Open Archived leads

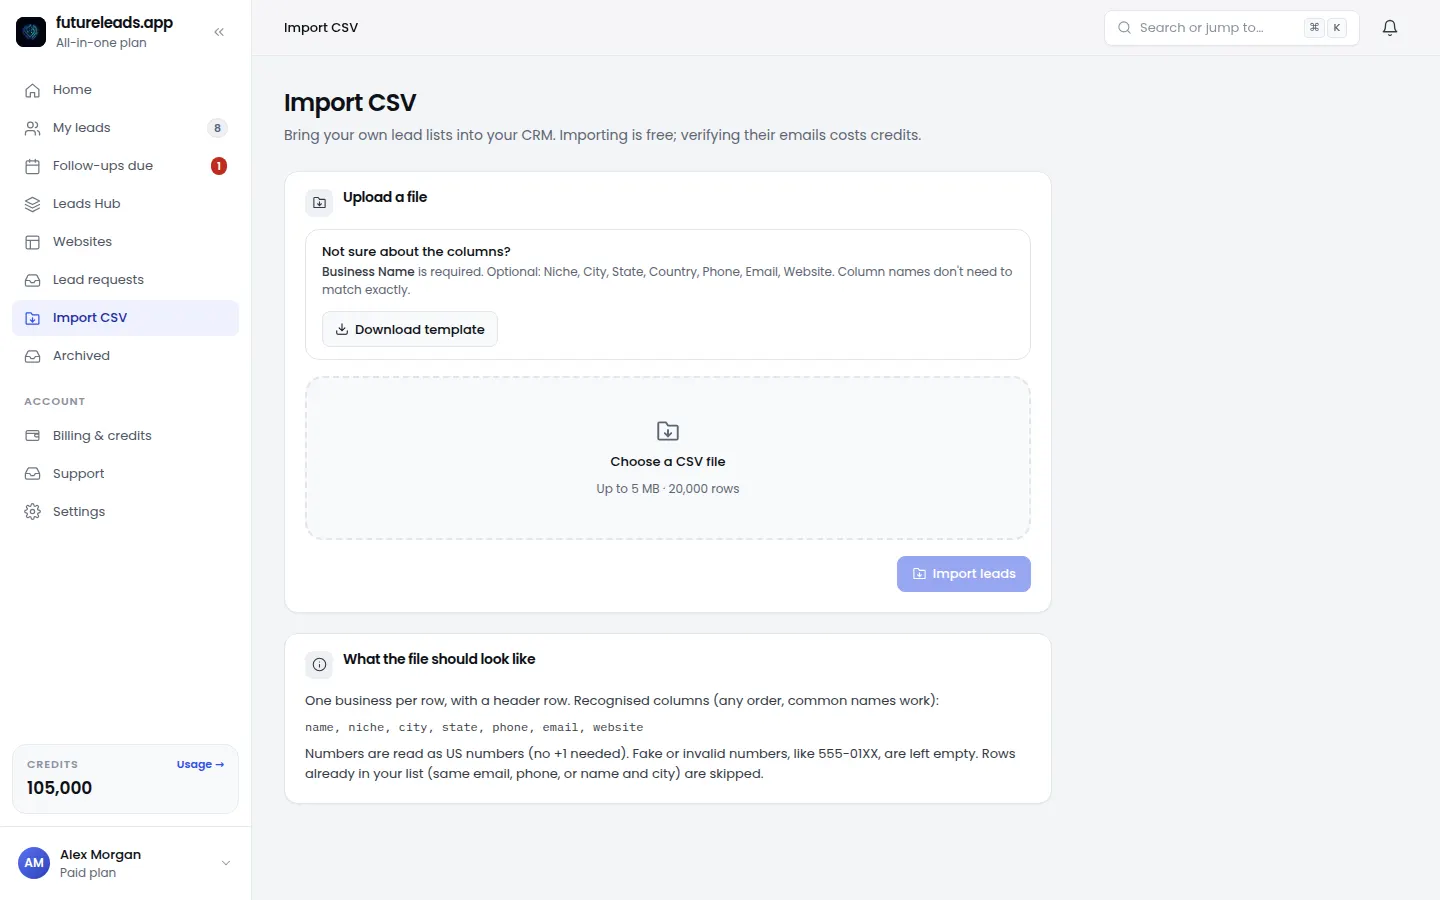point(125,356)
